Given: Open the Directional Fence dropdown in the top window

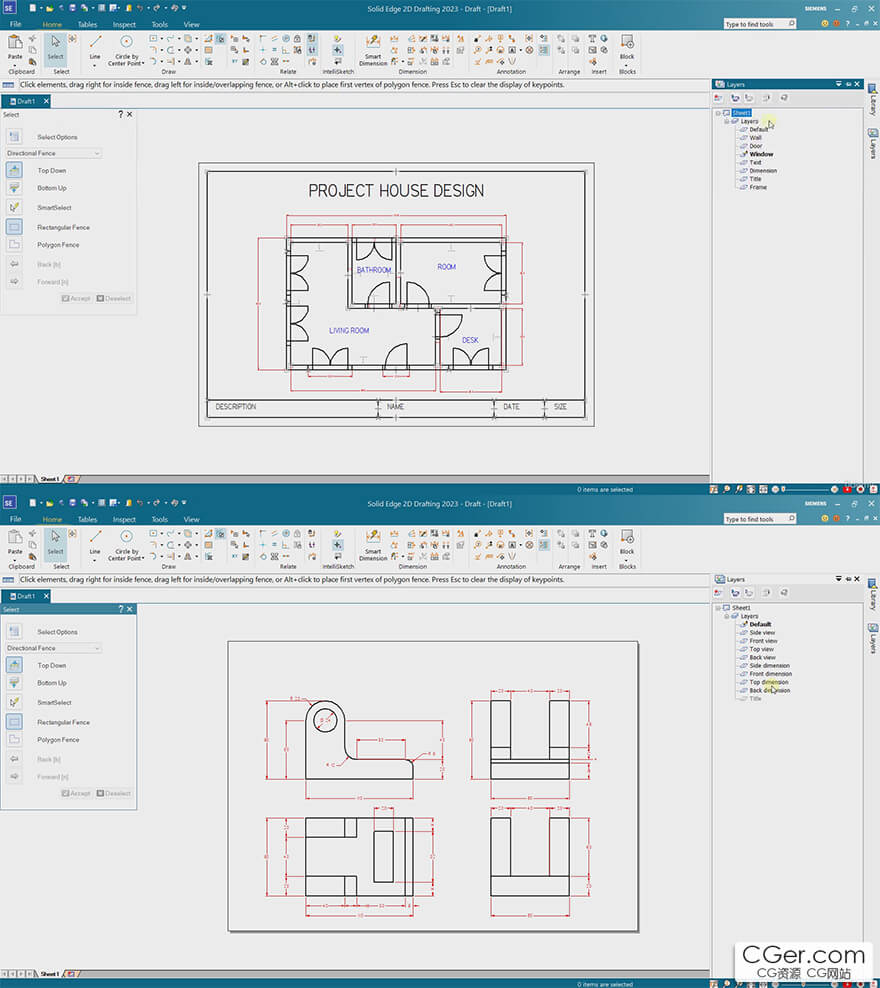Looking at the screenshot, I should coord(53,153).
